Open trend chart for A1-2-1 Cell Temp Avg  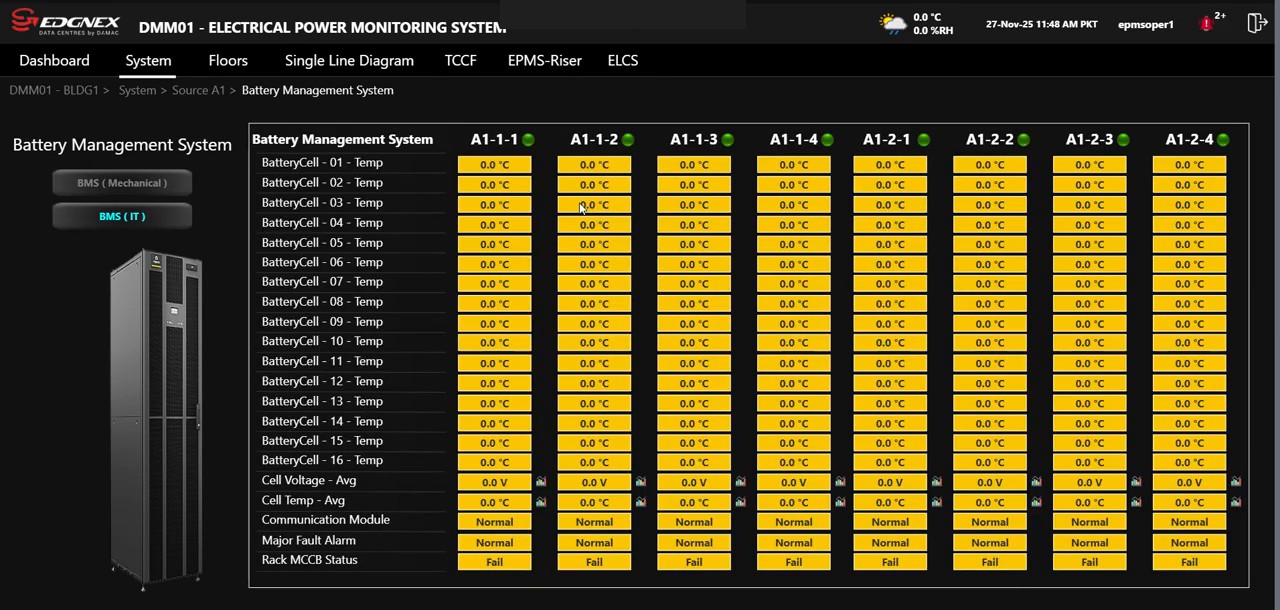[x=937, y=502]
